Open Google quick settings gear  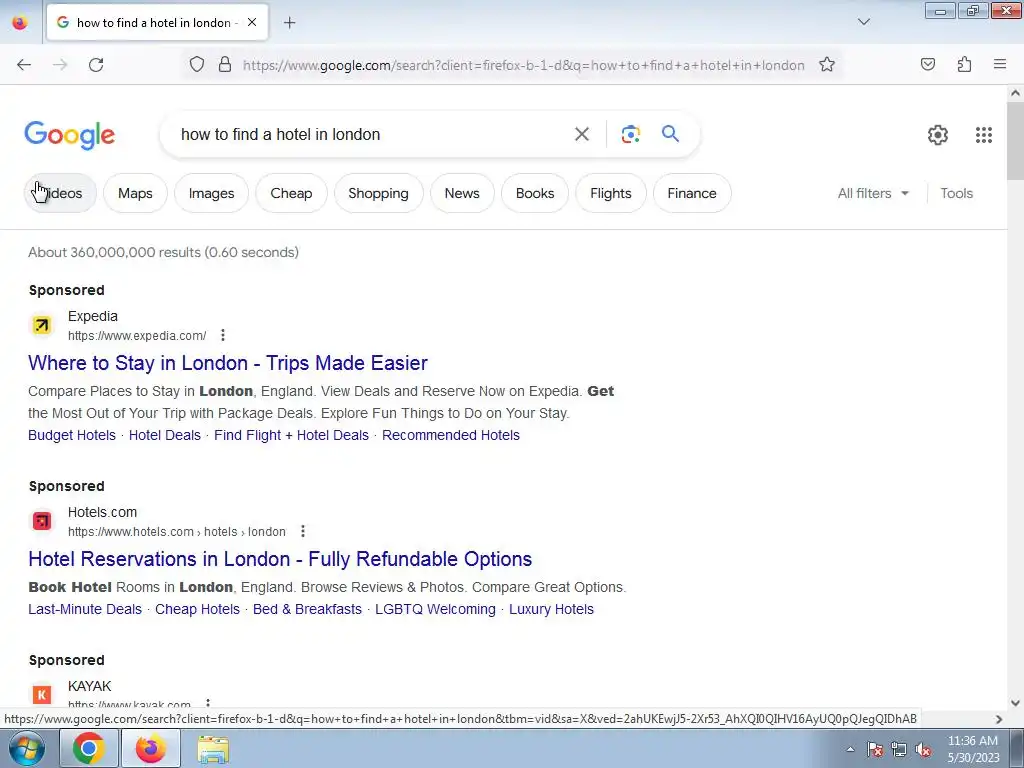(937, 135)
